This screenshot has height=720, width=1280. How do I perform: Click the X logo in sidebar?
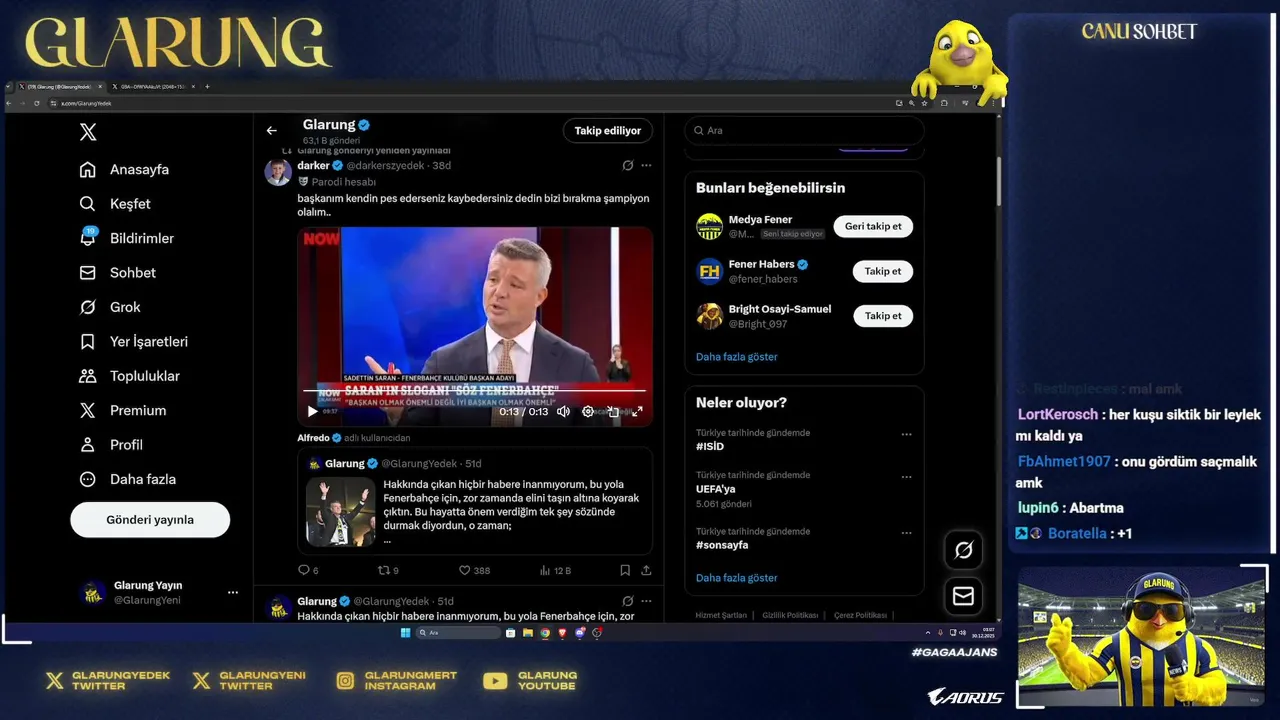tap(88, 132)
